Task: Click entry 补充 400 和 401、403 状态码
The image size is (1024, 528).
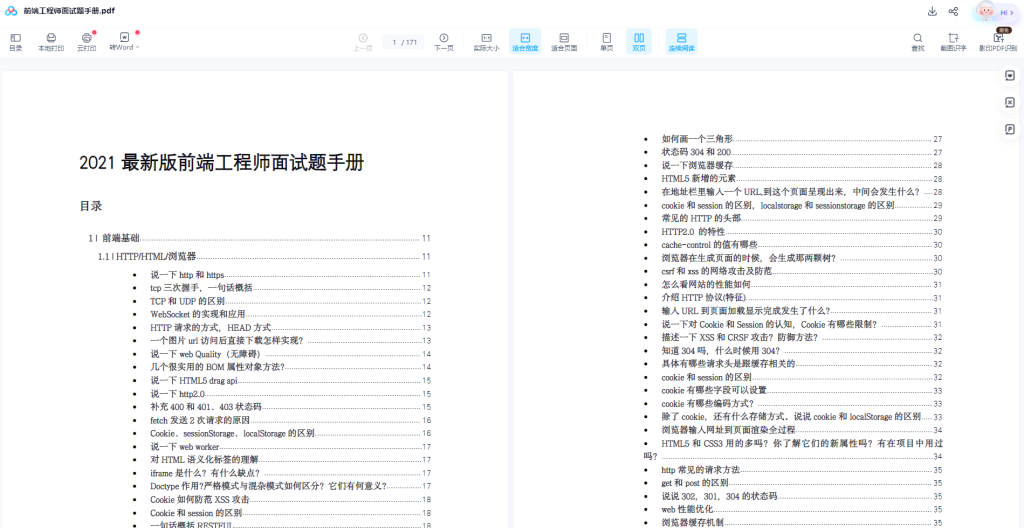Action: [x=290, y=407]
